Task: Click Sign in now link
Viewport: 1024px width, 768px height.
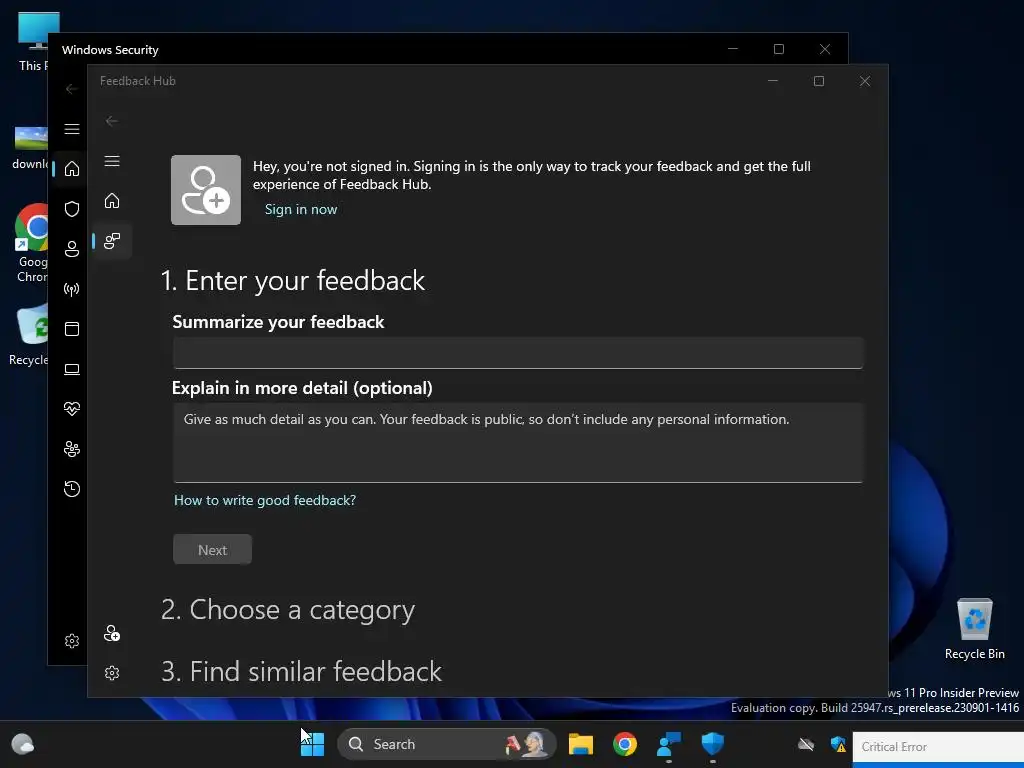Action: coord(301,210)
